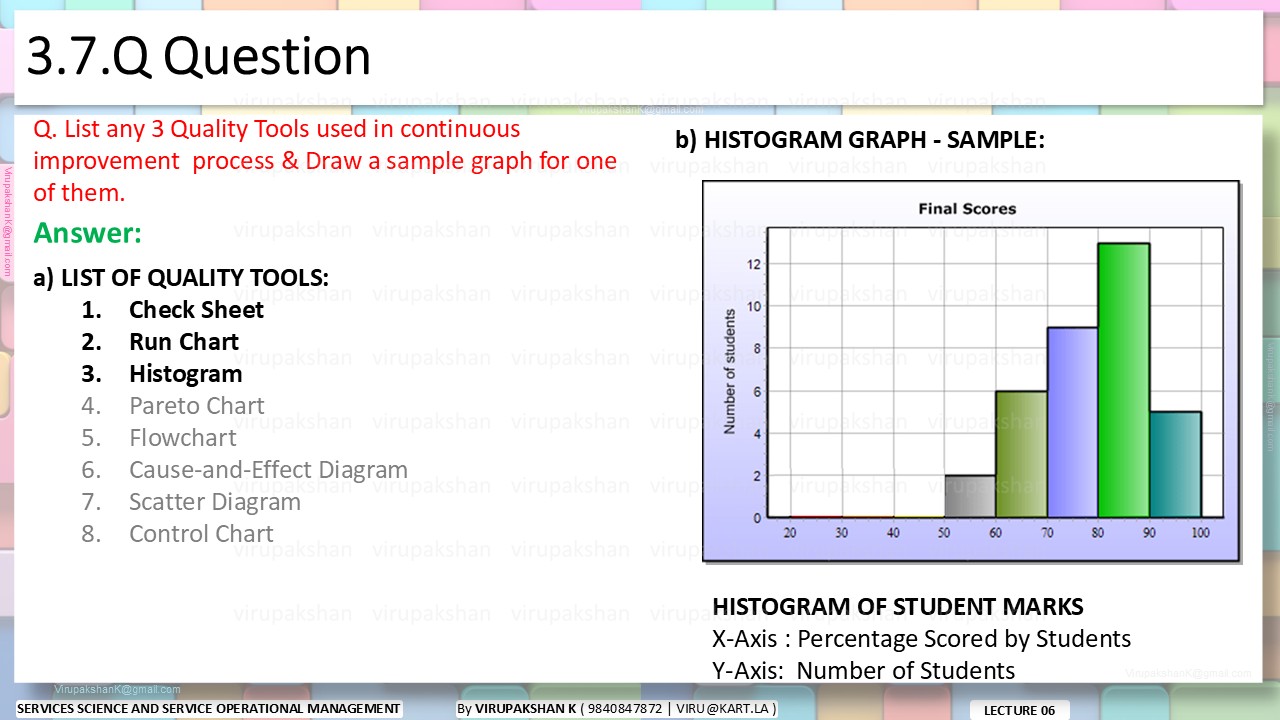
Task: Click the tallest bright green histogram bar
Action: click(x=1124, y=380)
